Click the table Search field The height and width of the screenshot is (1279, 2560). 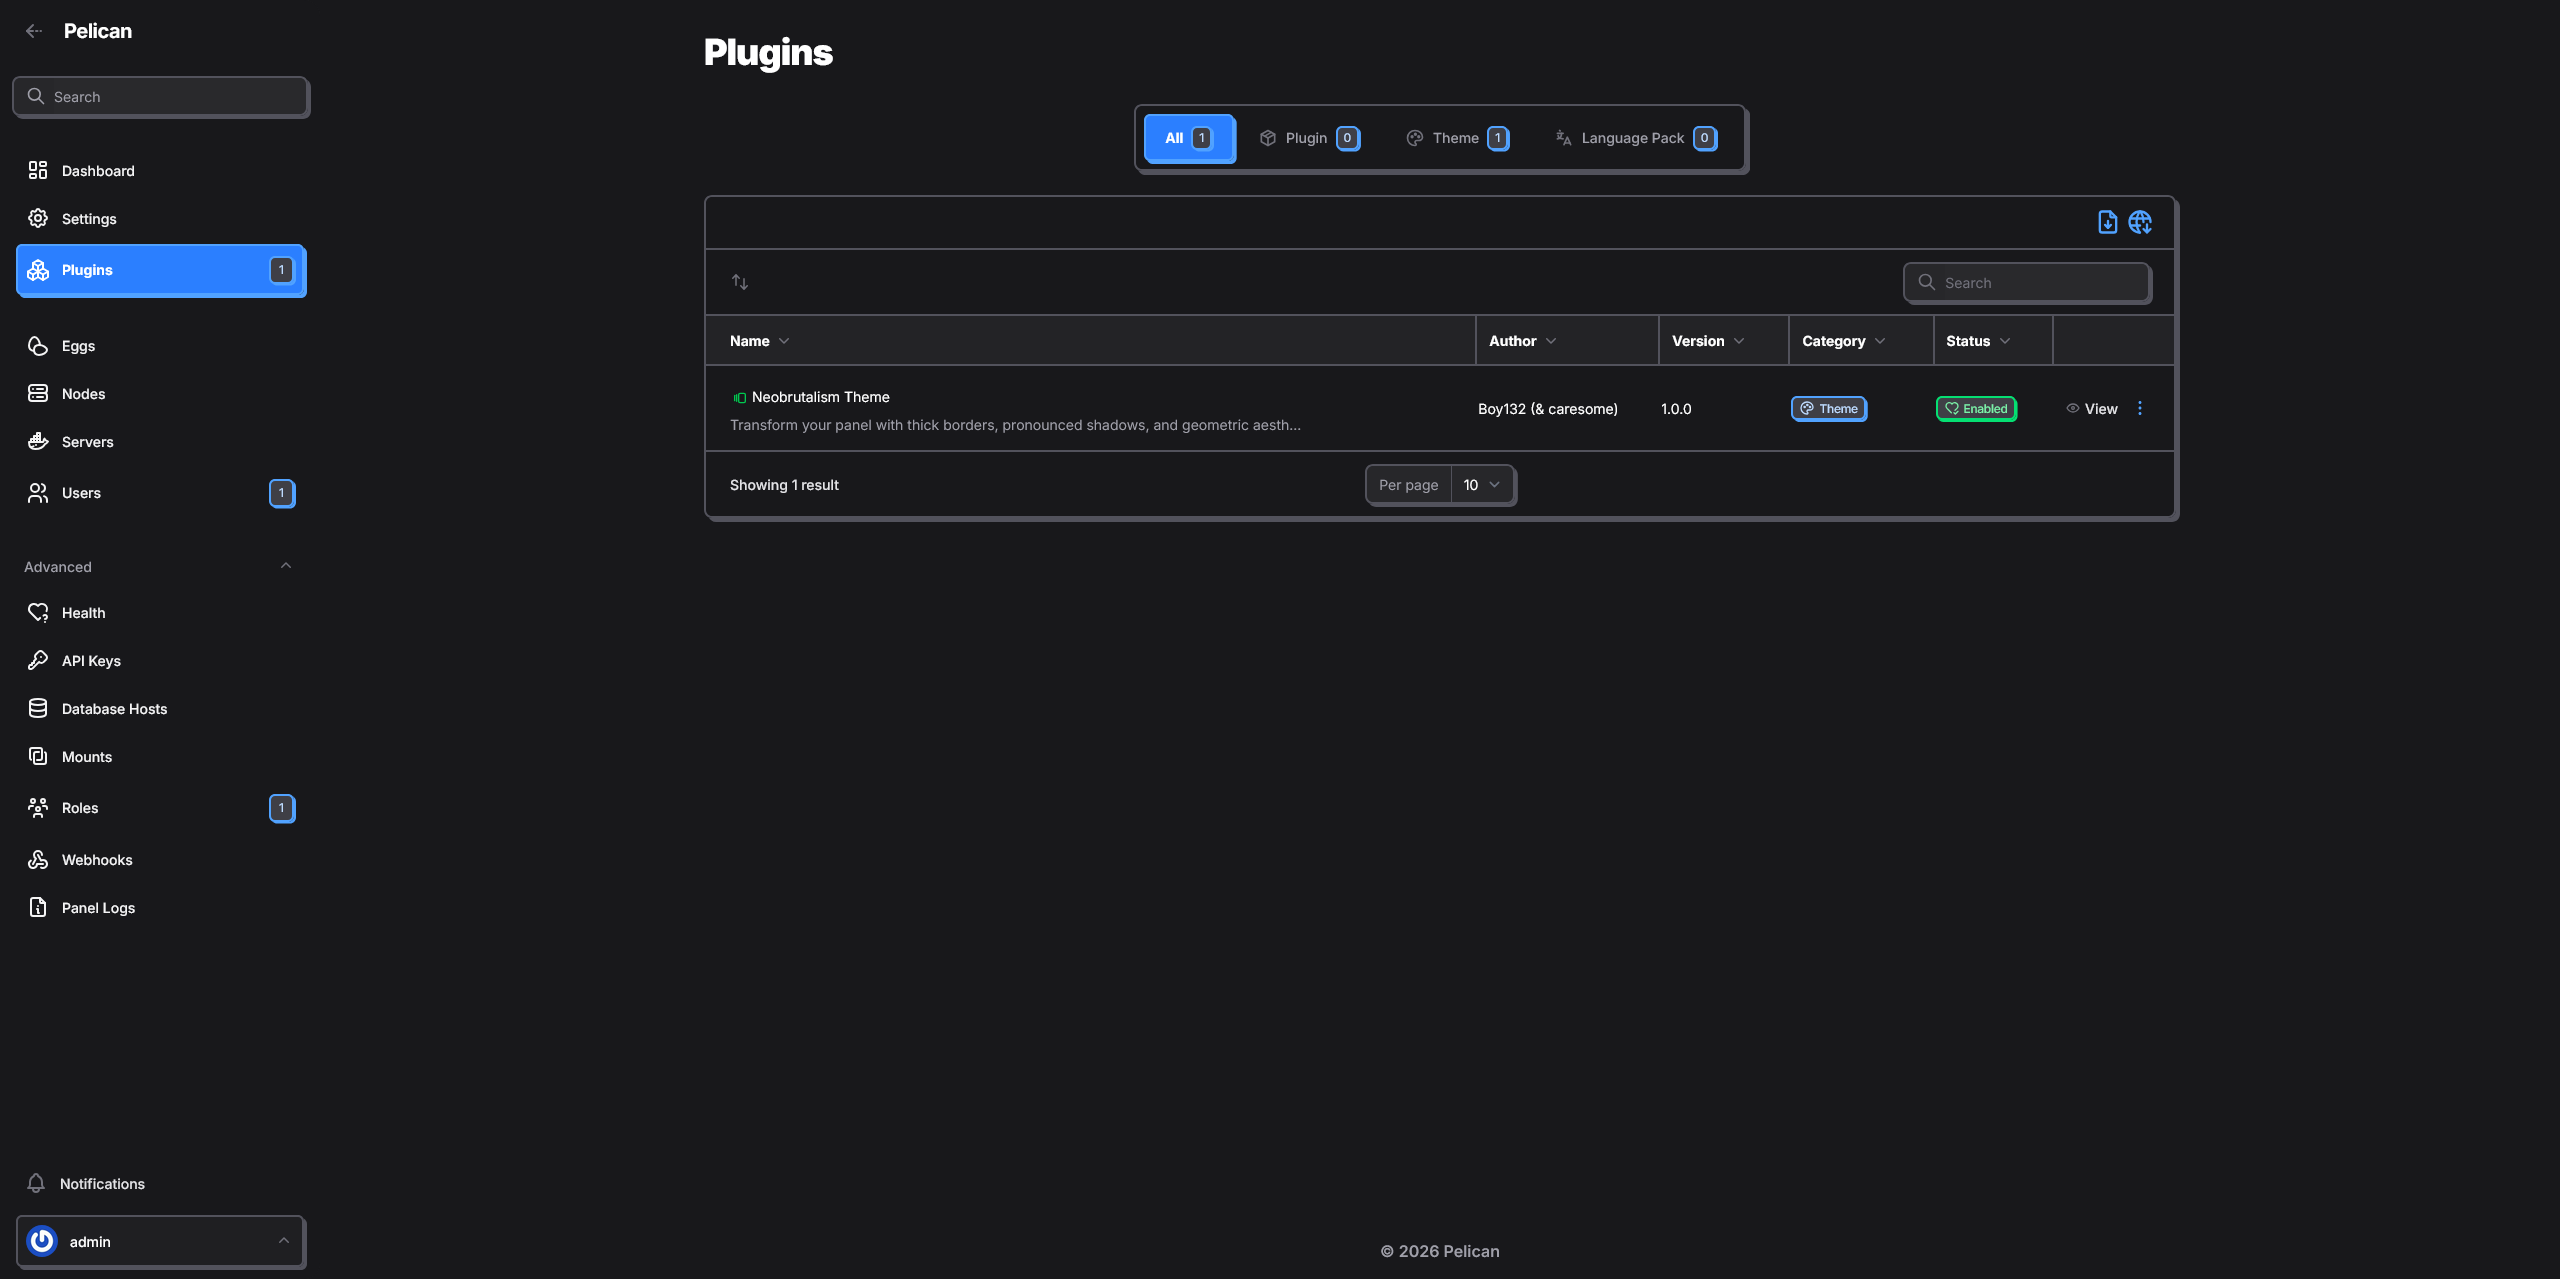click(x=2026, y=283)
